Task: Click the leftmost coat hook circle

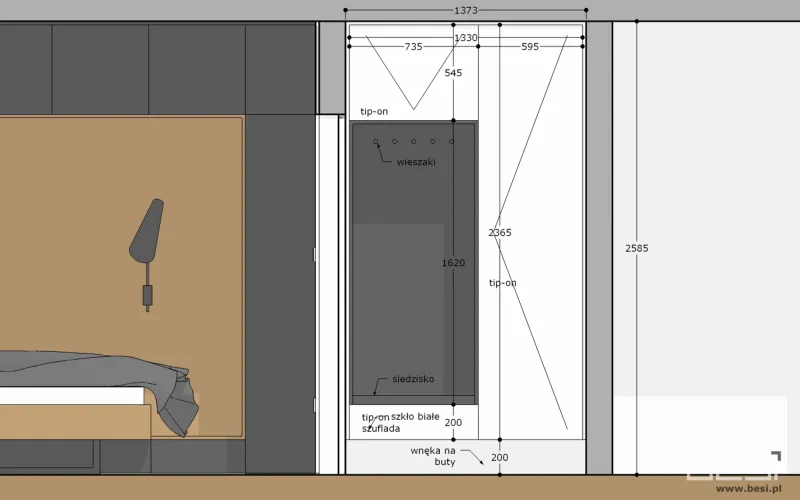Action: [376, 141]
